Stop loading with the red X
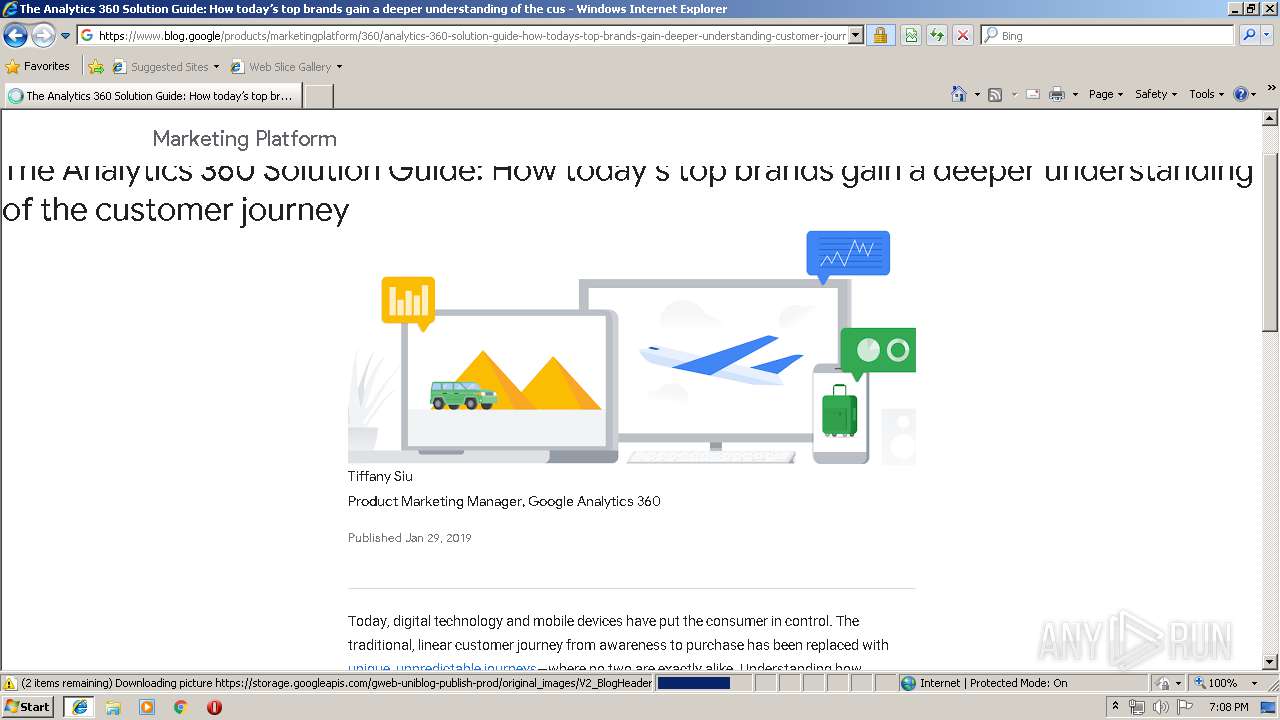Image resolution: width=1280 pixels, height=720 pixels. point(963,36)
